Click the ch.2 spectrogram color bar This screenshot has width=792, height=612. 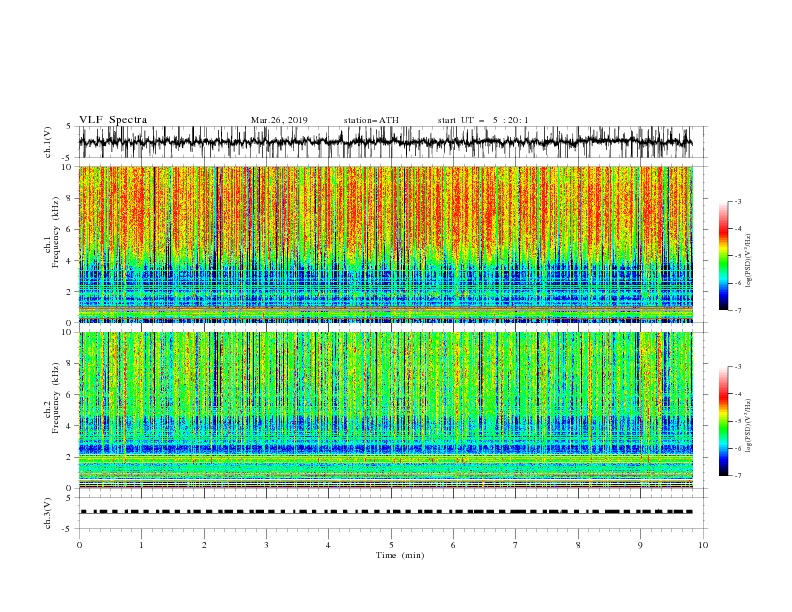point(723,421)
